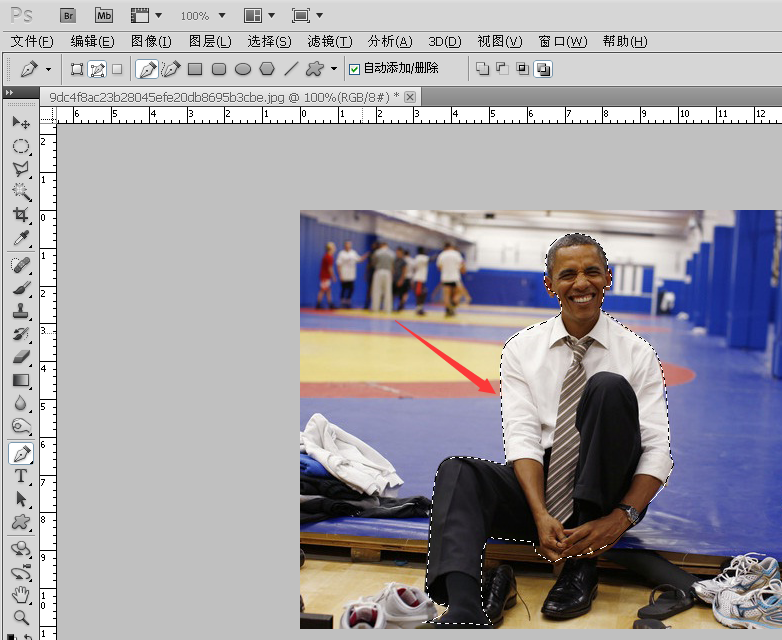Screen dimensions: 782x640
Task: Select the Pen tool in toolbox
Action: coord(21,453)
